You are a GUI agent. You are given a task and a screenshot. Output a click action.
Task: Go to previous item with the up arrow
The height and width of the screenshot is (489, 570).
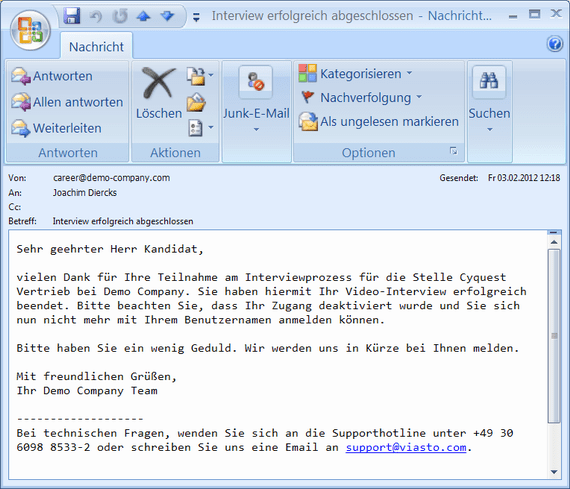pyautogui.click(x=144, y=16)
